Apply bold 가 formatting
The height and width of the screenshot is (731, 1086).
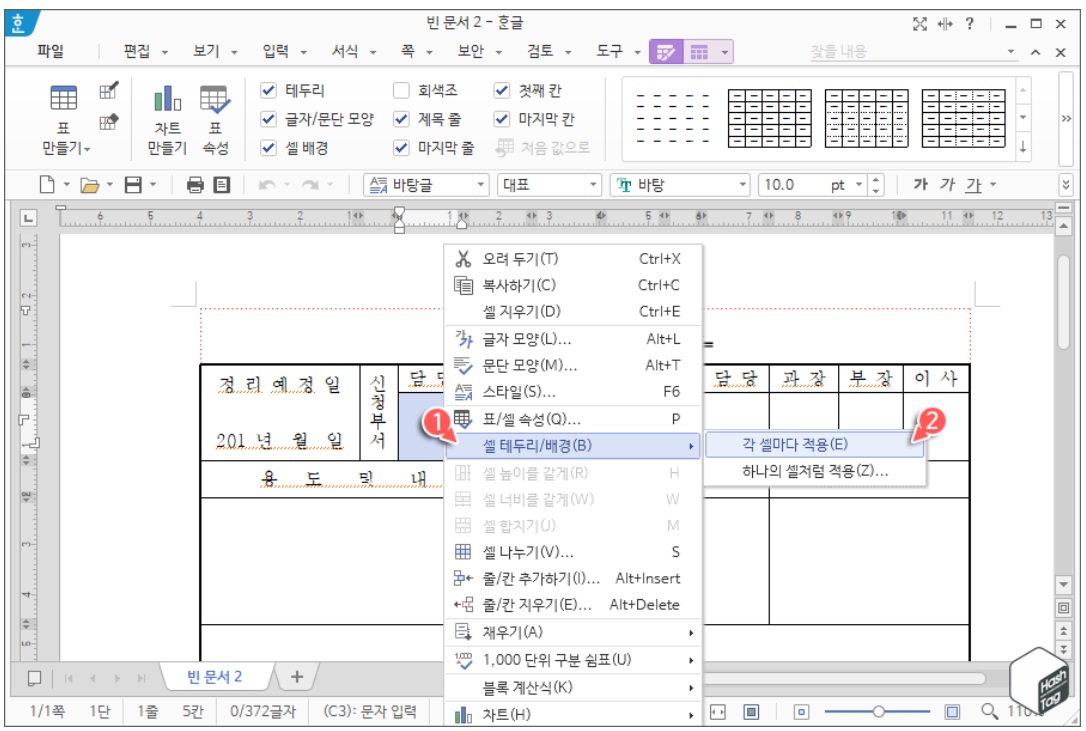coord(920,184)
